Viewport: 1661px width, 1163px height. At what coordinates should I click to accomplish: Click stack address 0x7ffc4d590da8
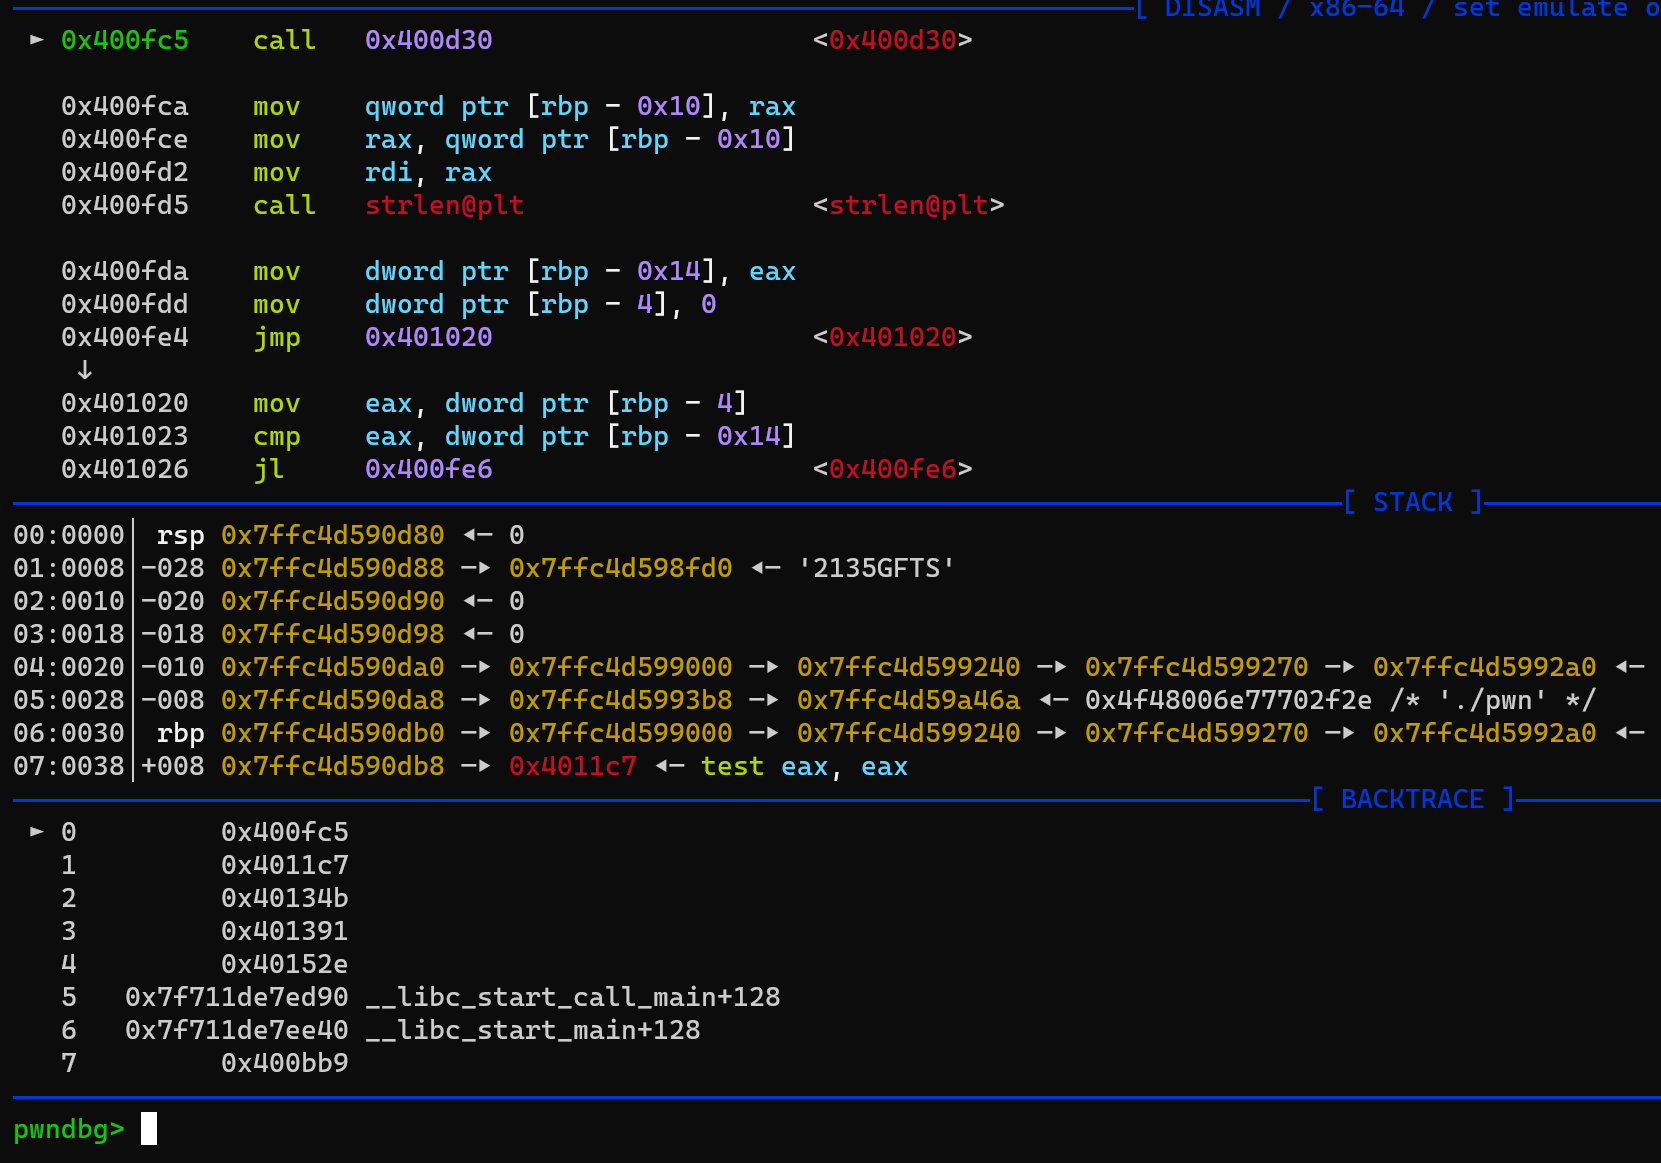(333, 700)
